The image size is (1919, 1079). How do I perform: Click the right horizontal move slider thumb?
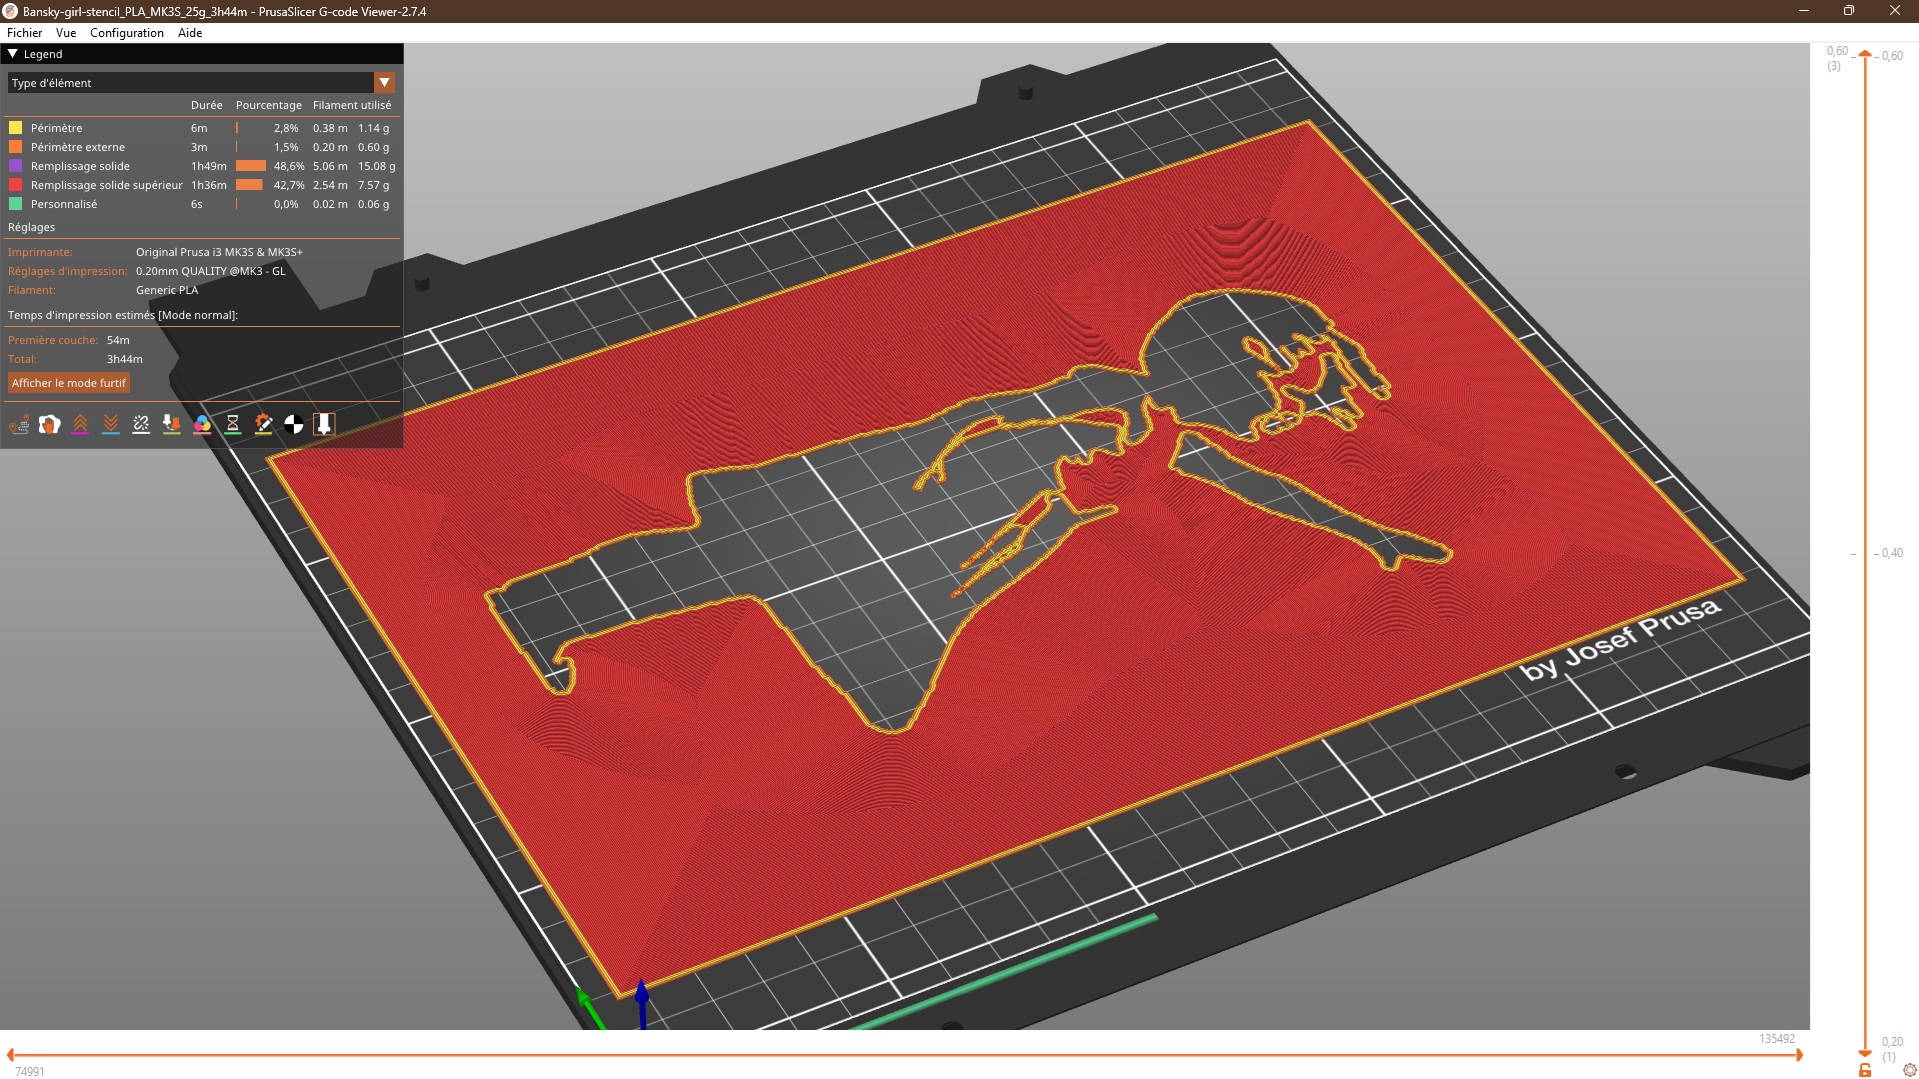click(1799, 1055)
